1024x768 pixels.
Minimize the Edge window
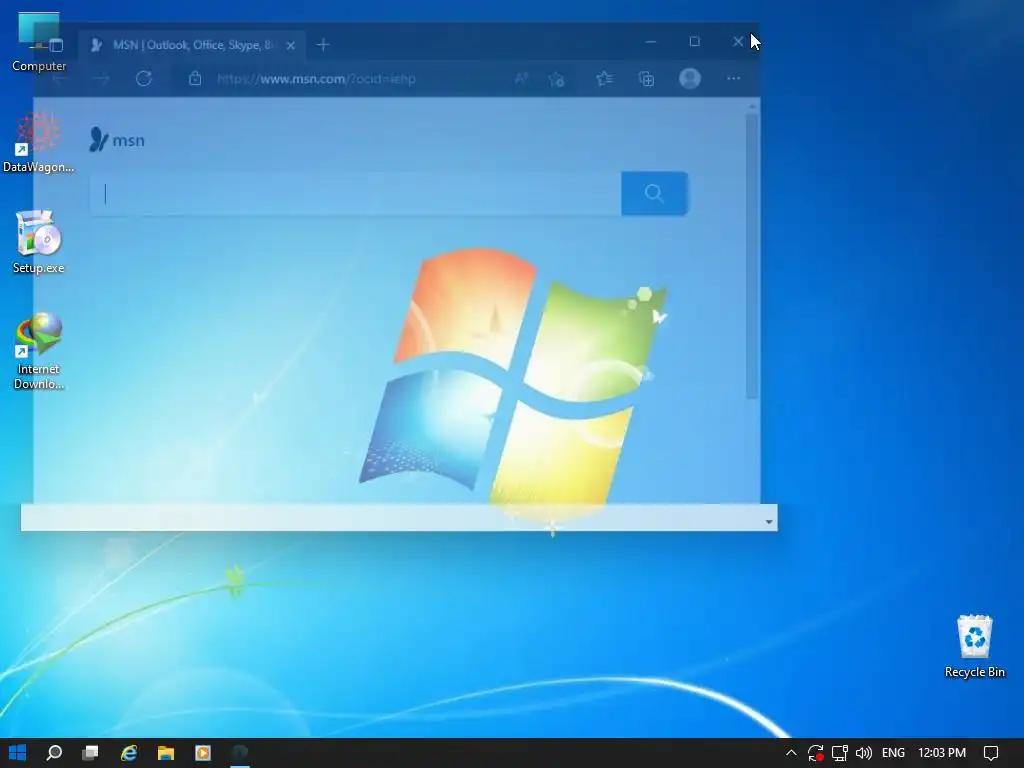click(x=650, y=42)
